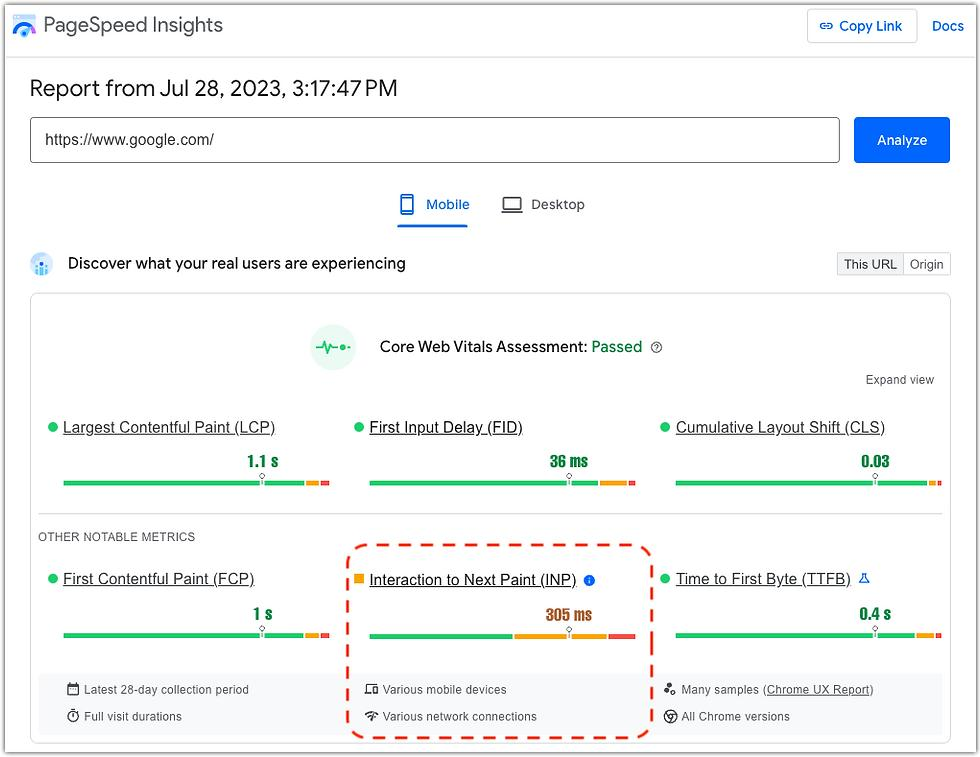980x757 pixels.
Task: Click the blue info icon beside INP
Action: (589, 580)
